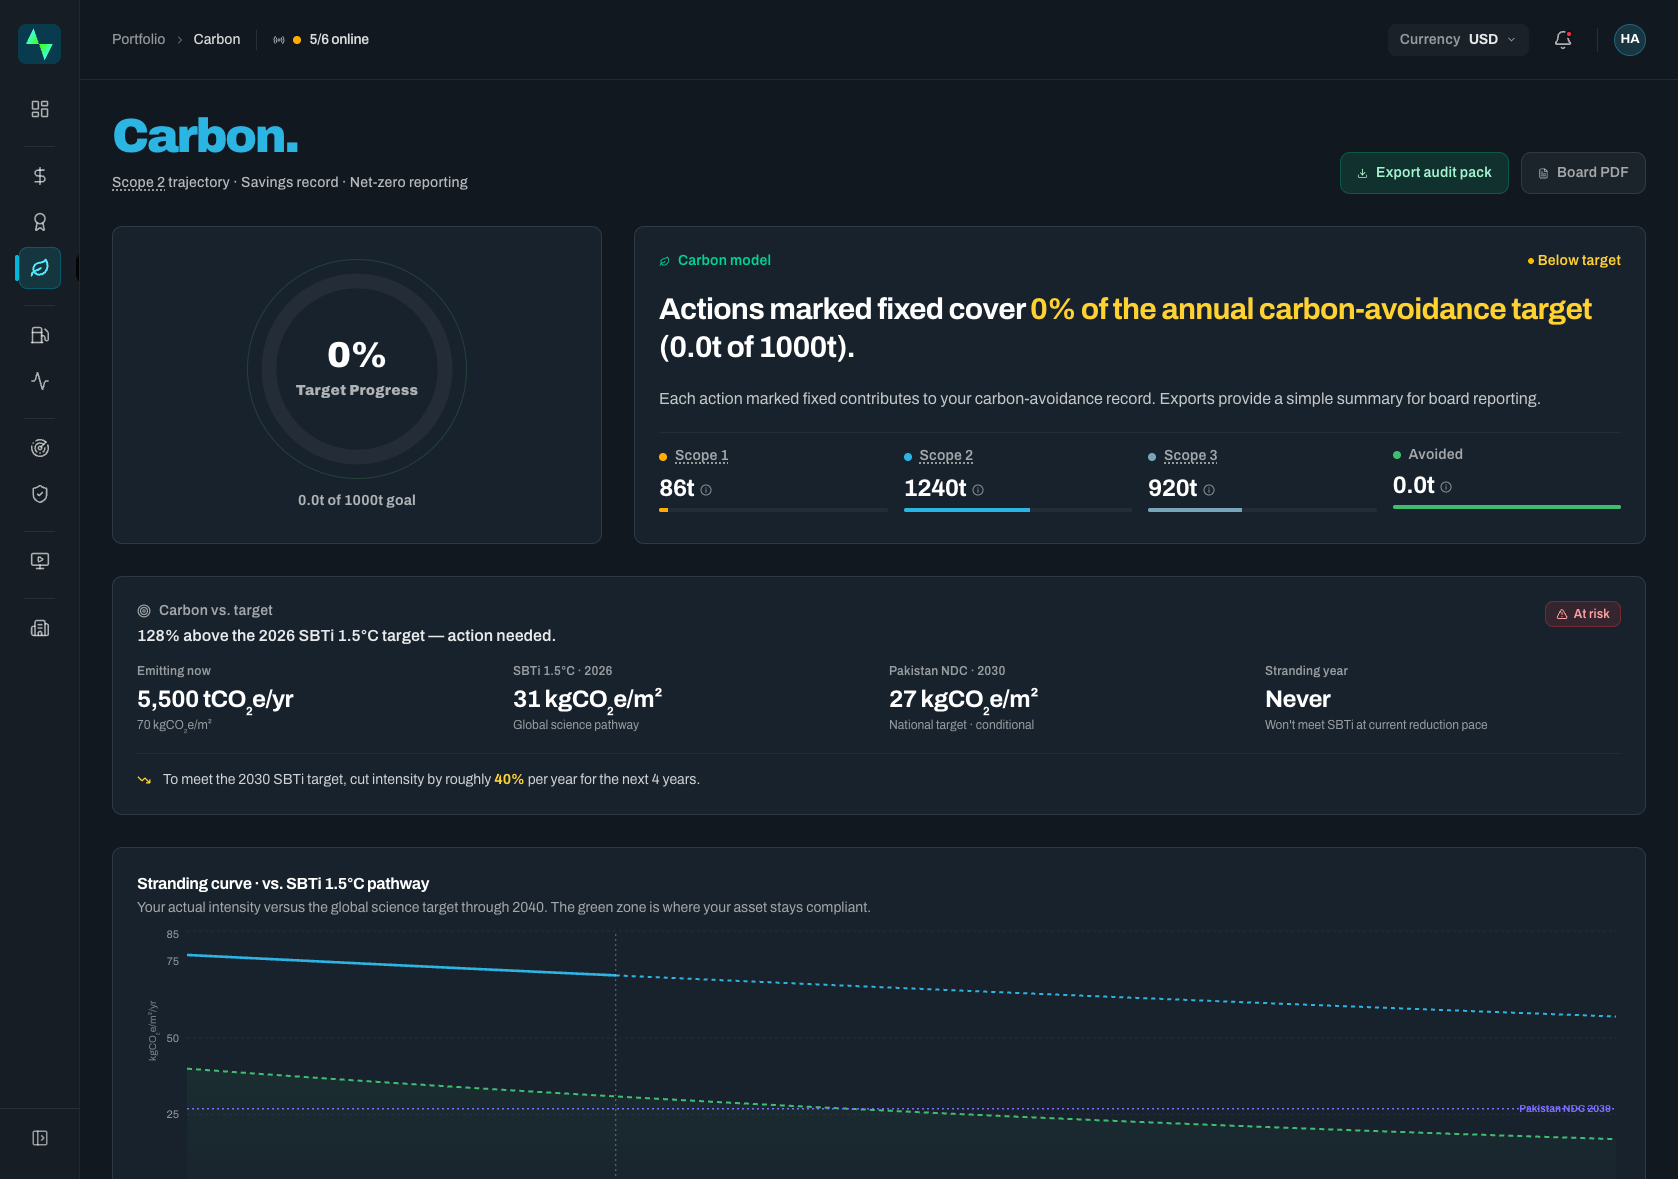Image resolution: width=1678 pixels, height=1179 pixels.
Task: Click Export audit pack button
Action: click(1424, 173)
